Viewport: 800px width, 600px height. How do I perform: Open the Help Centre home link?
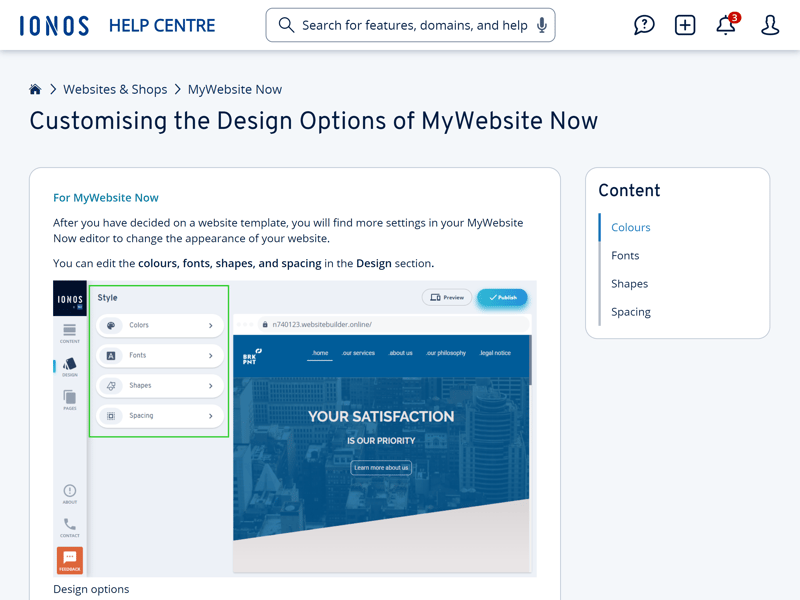click(162, 26)
